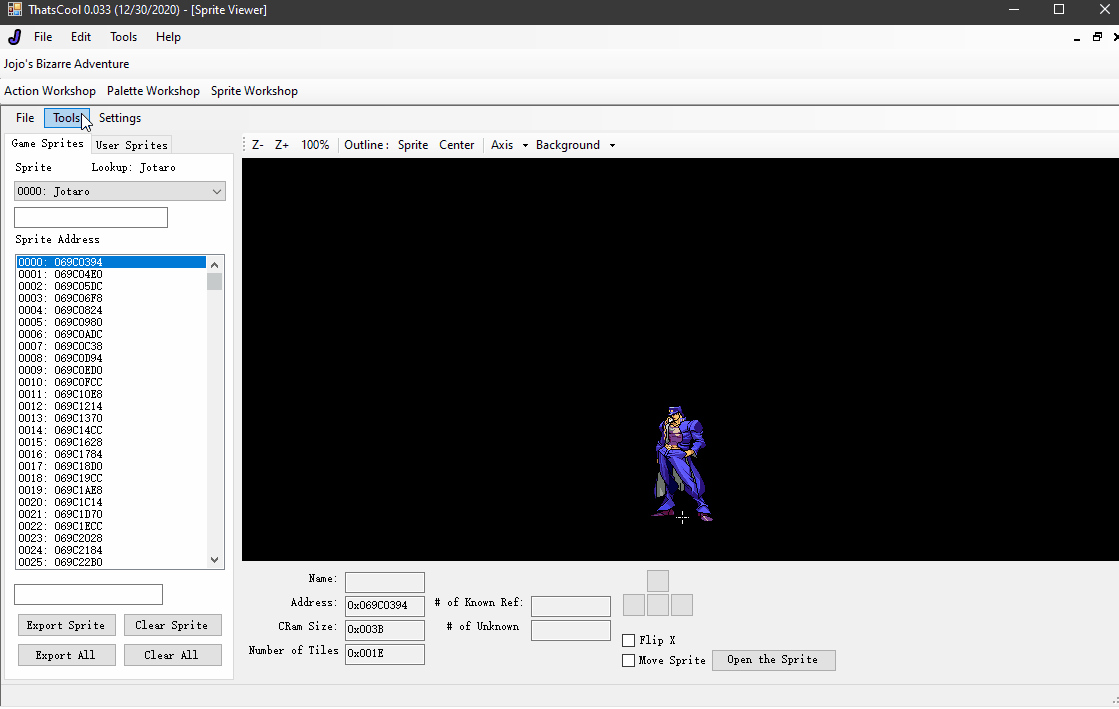Click Export Sprite button
Screen dimensions: 1119x709
[66, 625]
